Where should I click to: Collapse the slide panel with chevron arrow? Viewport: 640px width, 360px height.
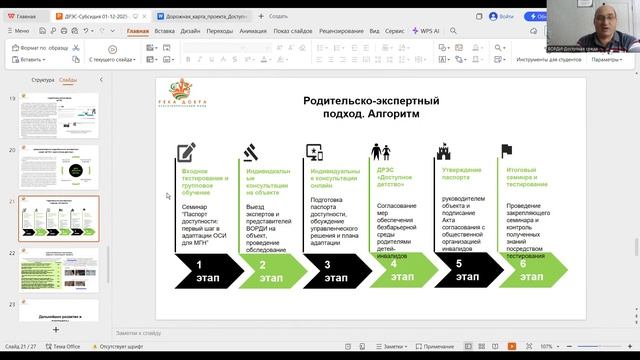click(101, 80)
